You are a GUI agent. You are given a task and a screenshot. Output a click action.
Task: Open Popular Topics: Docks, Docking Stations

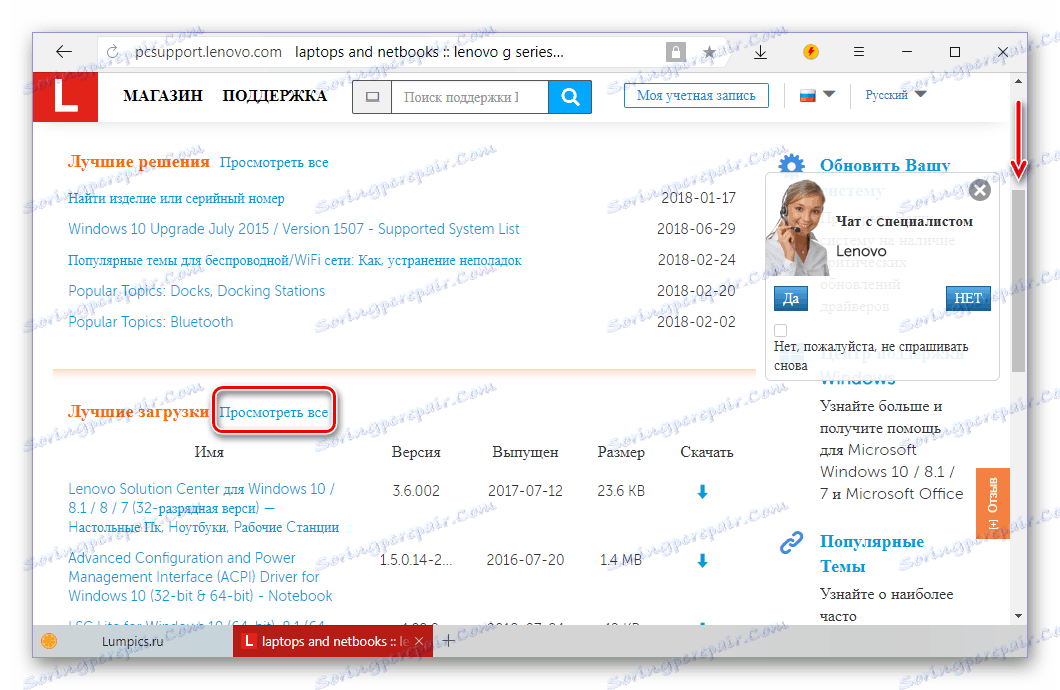197,291
